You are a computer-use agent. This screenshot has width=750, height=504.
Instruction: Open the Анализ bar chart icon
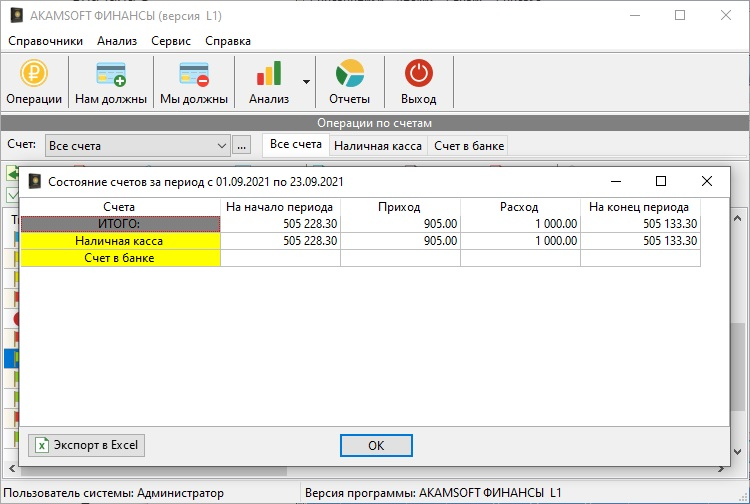269,74
